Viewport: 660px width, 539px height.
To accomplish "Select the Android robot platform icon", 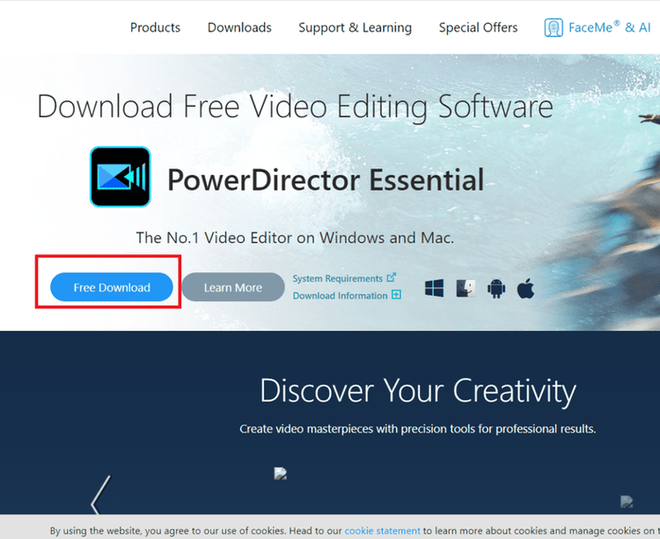I will pos(496,289).
